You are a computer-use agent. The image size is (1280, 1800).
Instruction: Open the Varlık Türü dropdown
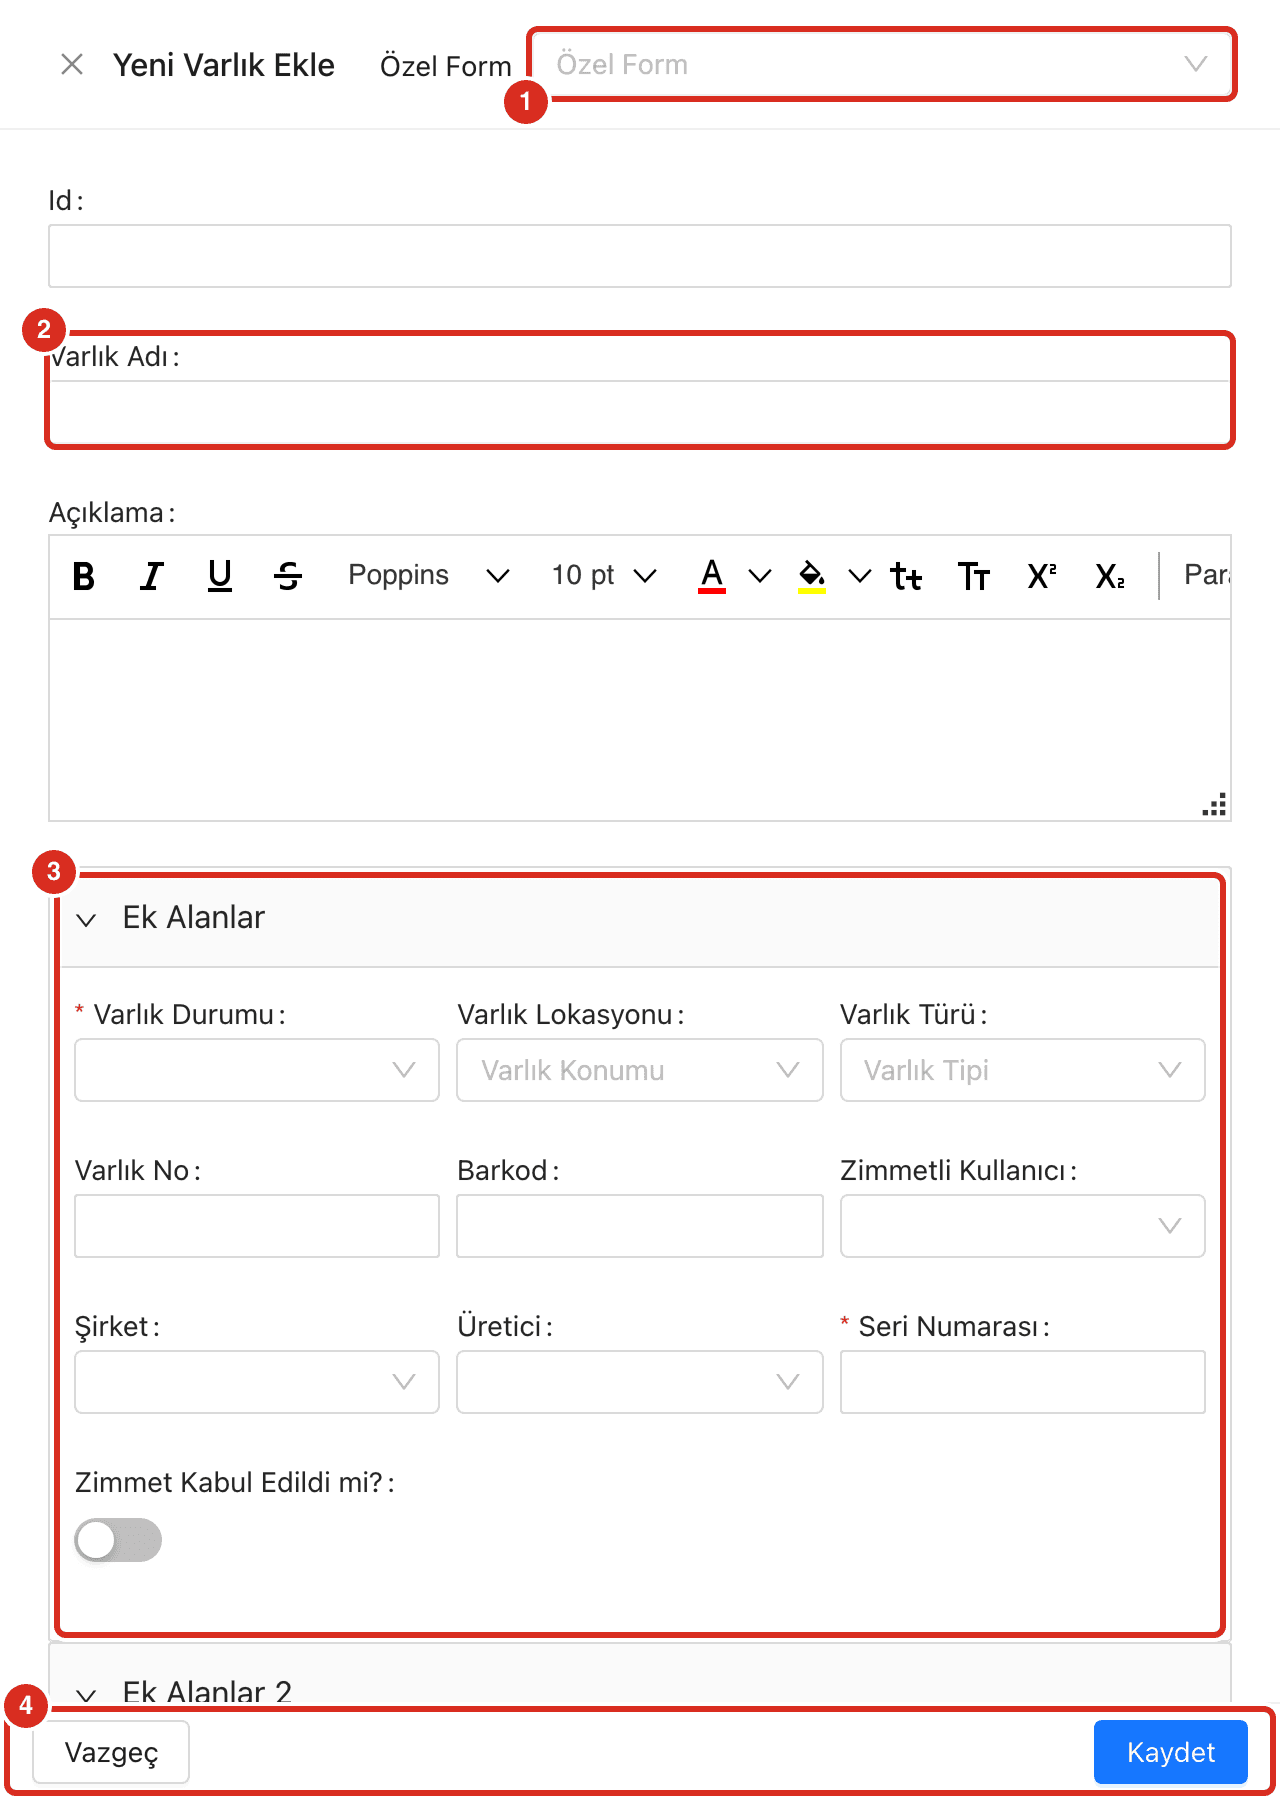(1023, 1070)
